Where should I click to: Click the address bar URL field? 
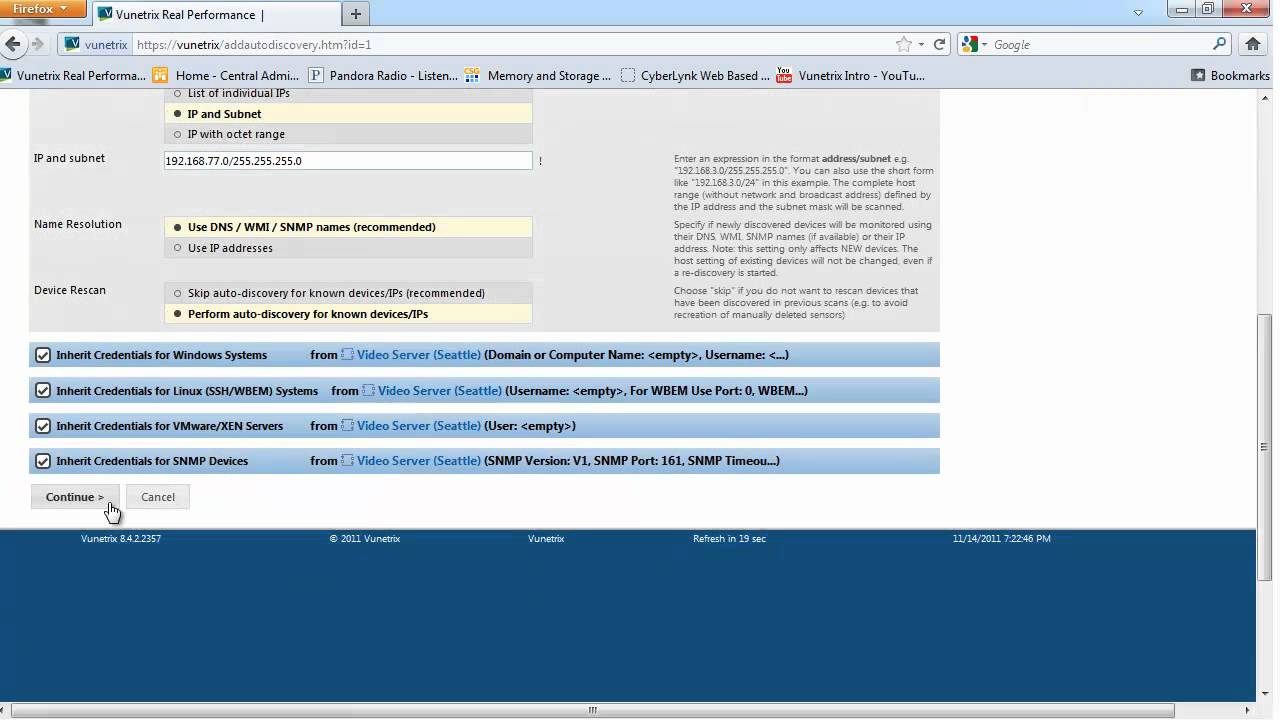[510, 44]
